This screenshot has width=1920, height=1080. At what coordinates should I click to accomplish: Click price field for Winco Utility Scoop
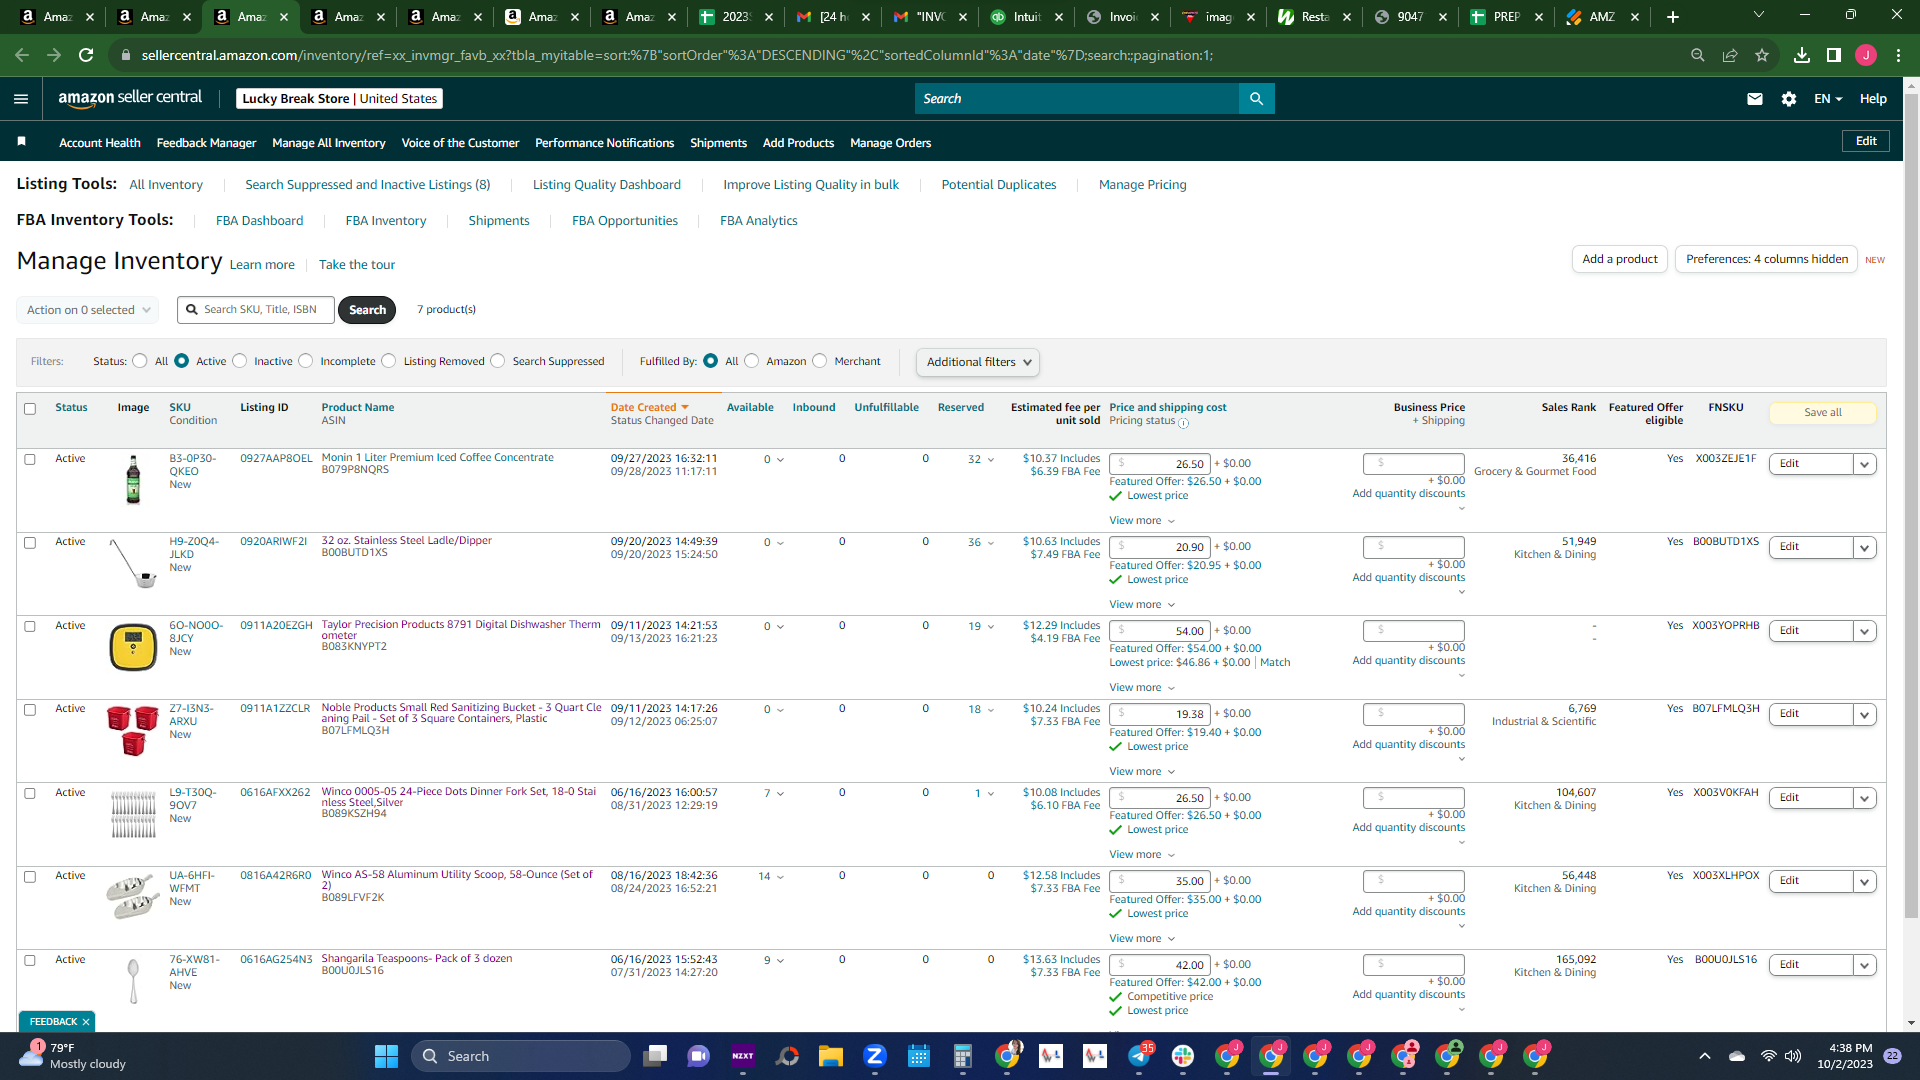pyautogui.click(x=1160, y=881)
